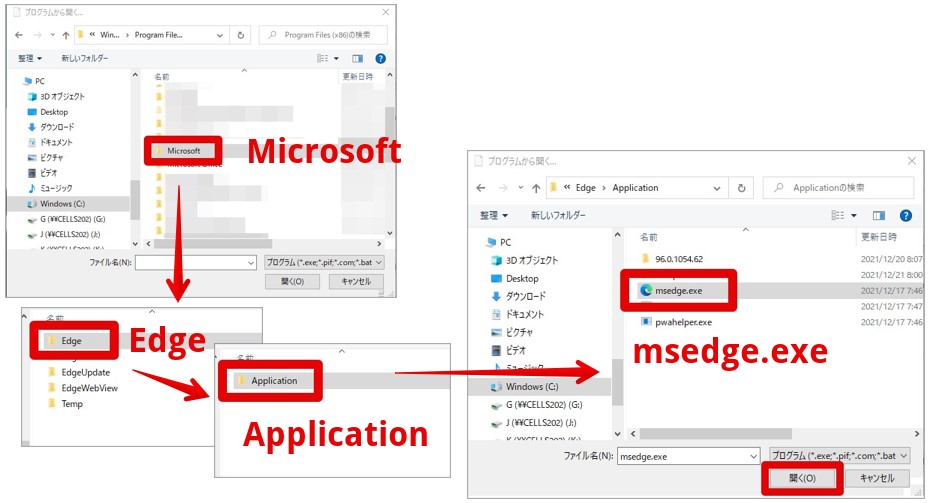This screenshot has width=933, height=503.
Task: Navigate back in the Application dialog
Action: point(481,188)
